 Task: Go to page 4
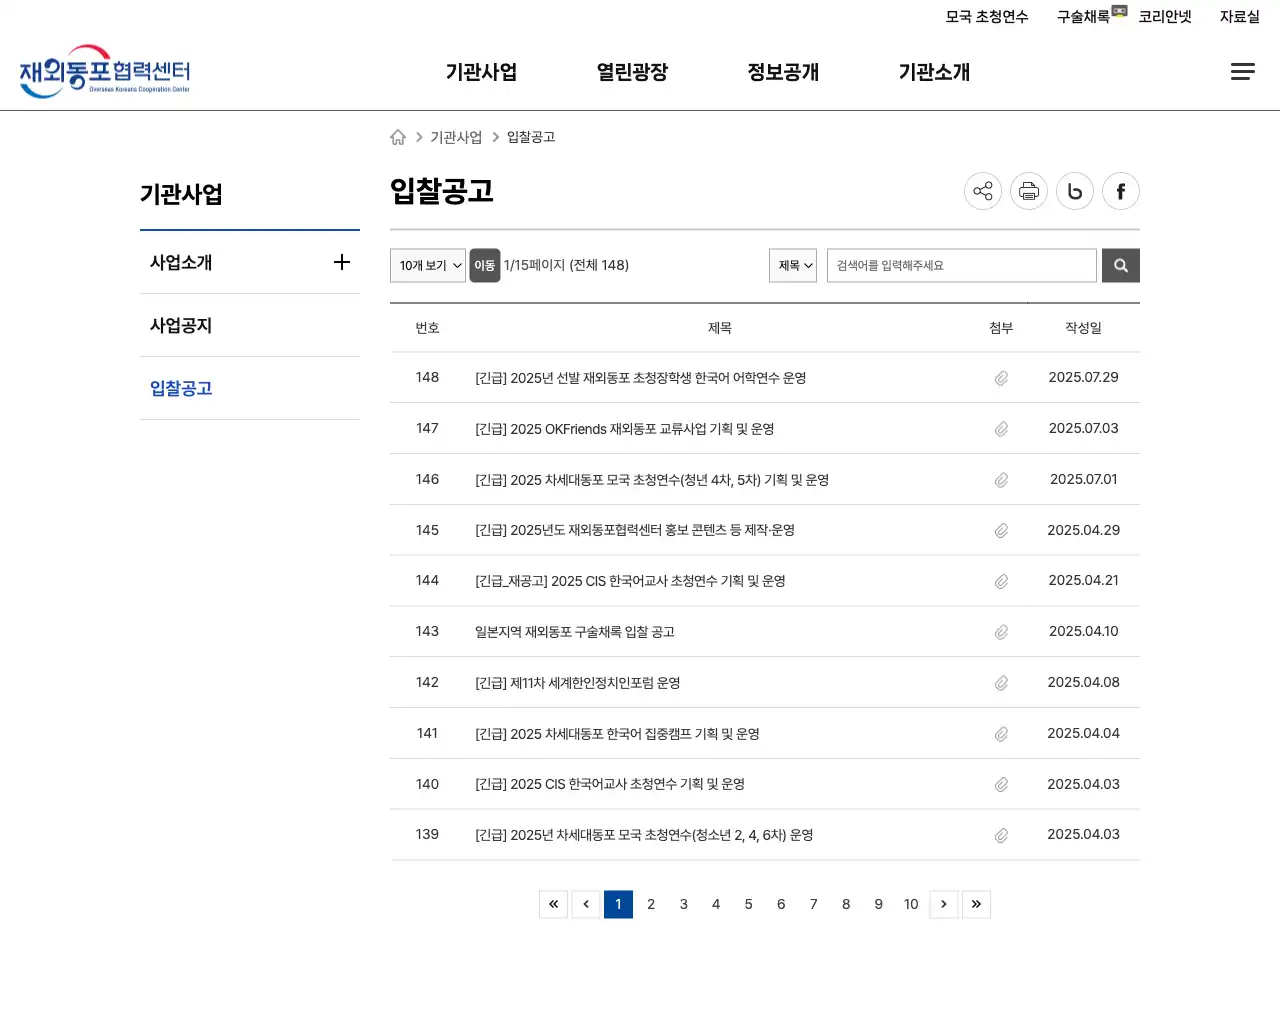[x=716, y=904]
